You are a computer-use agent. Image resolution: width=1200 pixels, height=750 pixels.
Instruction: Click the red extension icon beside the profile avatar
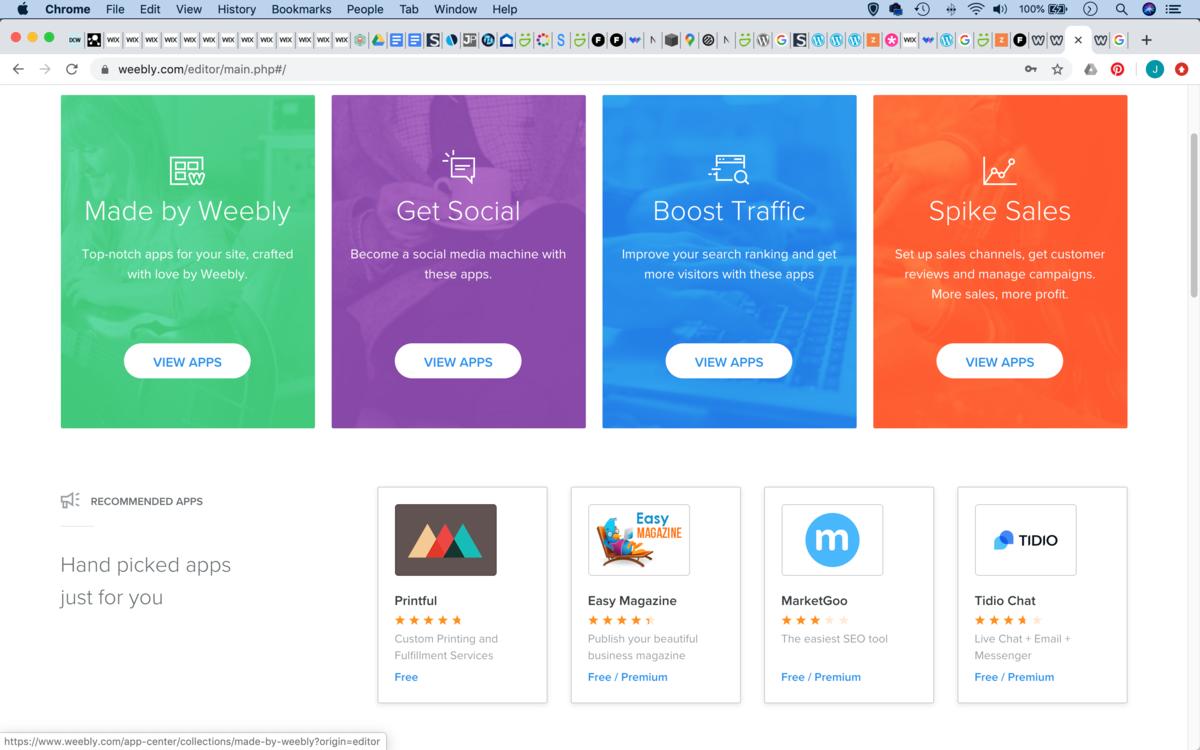tap(1182, 69)
